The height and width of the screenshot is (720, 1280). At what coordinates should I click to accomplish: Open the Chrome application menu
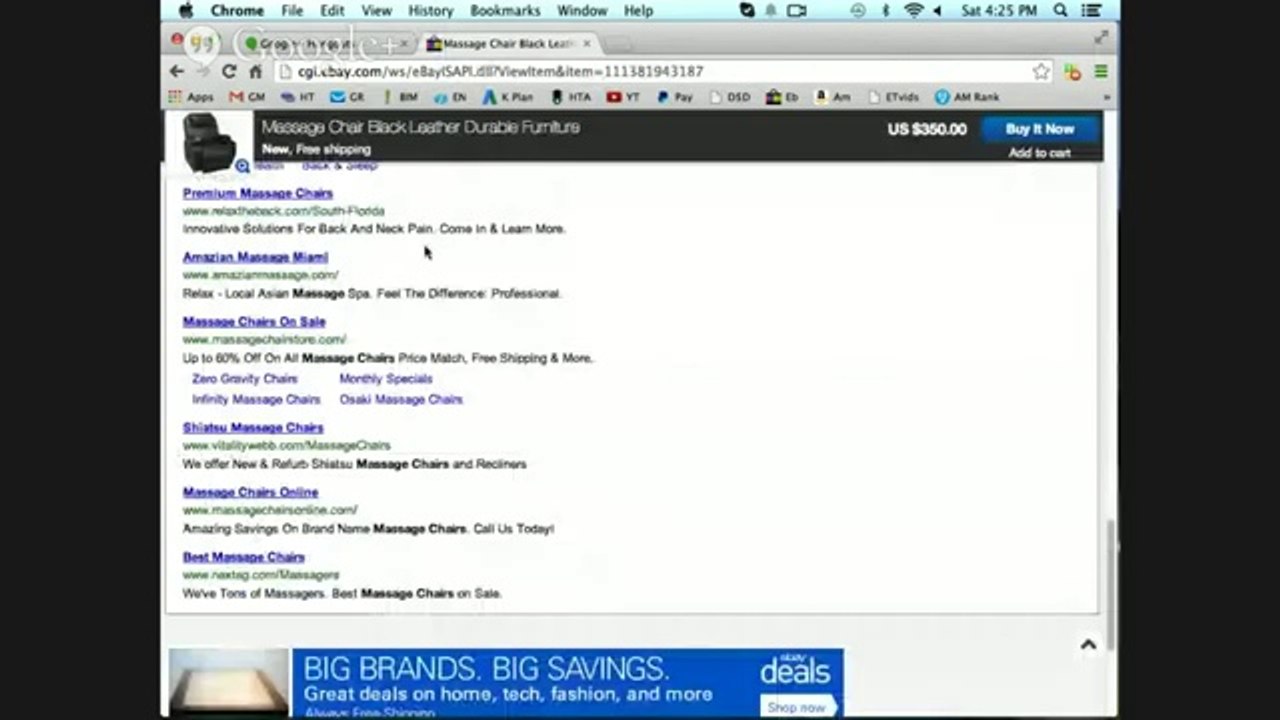[x=237, y=11]
